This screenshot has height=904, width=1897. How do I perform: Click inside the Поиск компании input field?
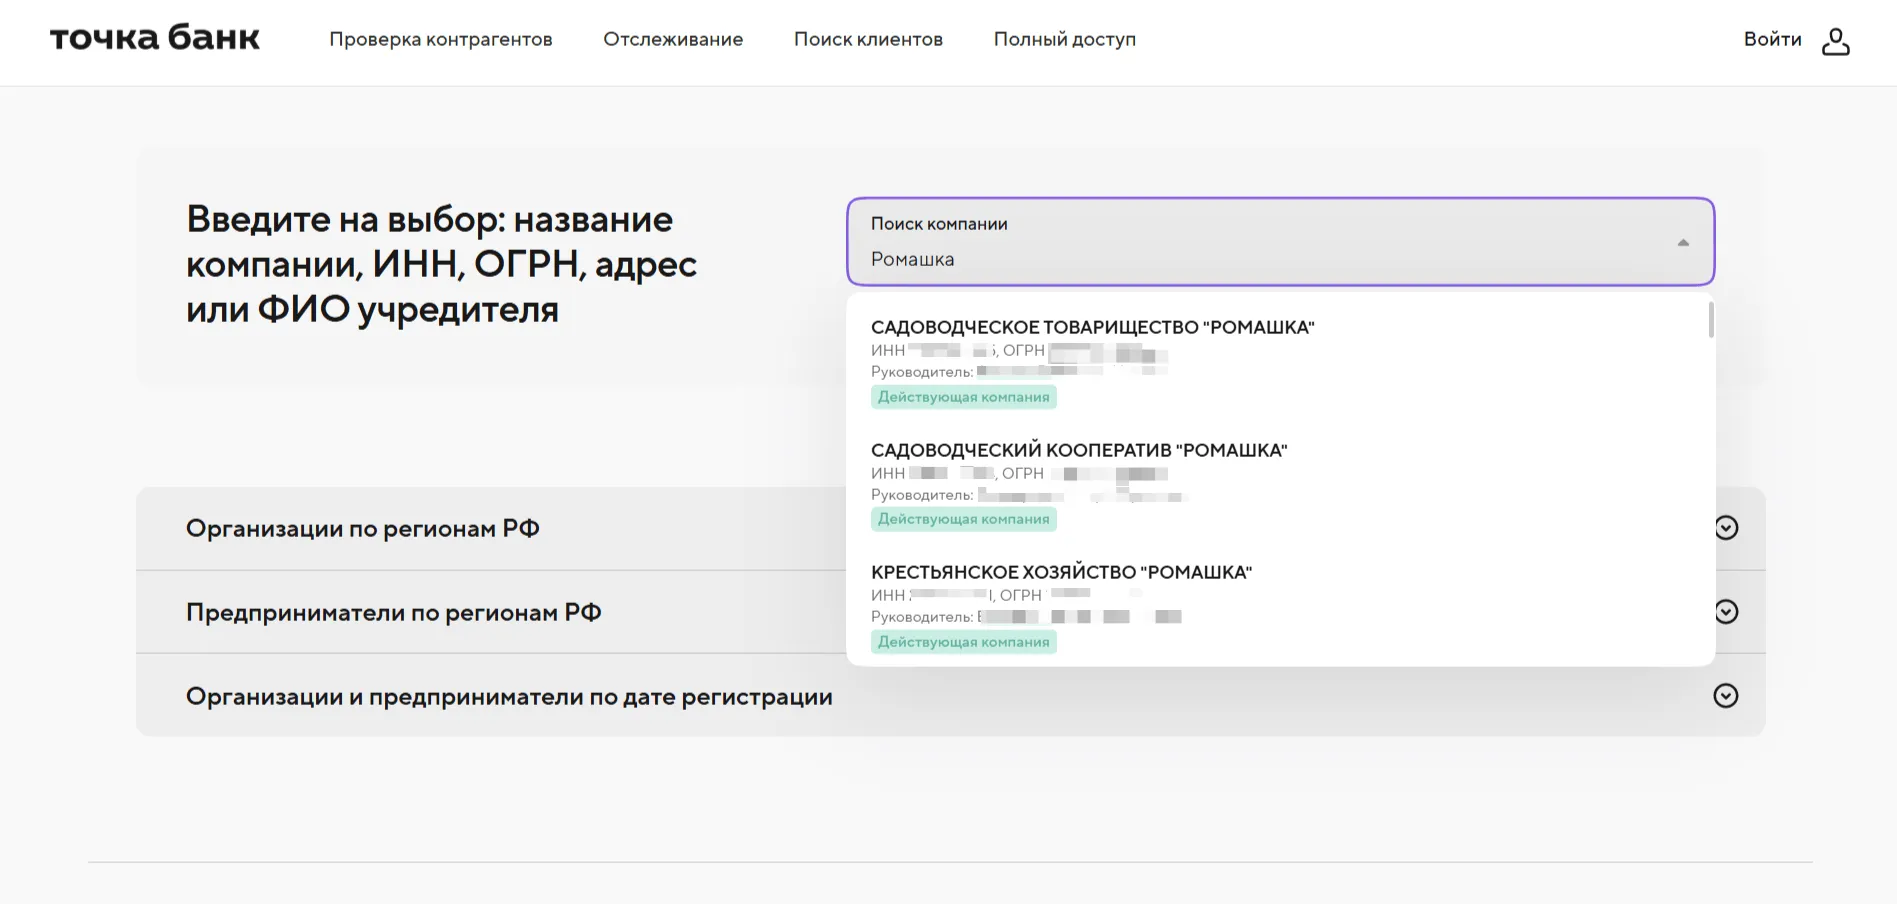pos(1100,258)
